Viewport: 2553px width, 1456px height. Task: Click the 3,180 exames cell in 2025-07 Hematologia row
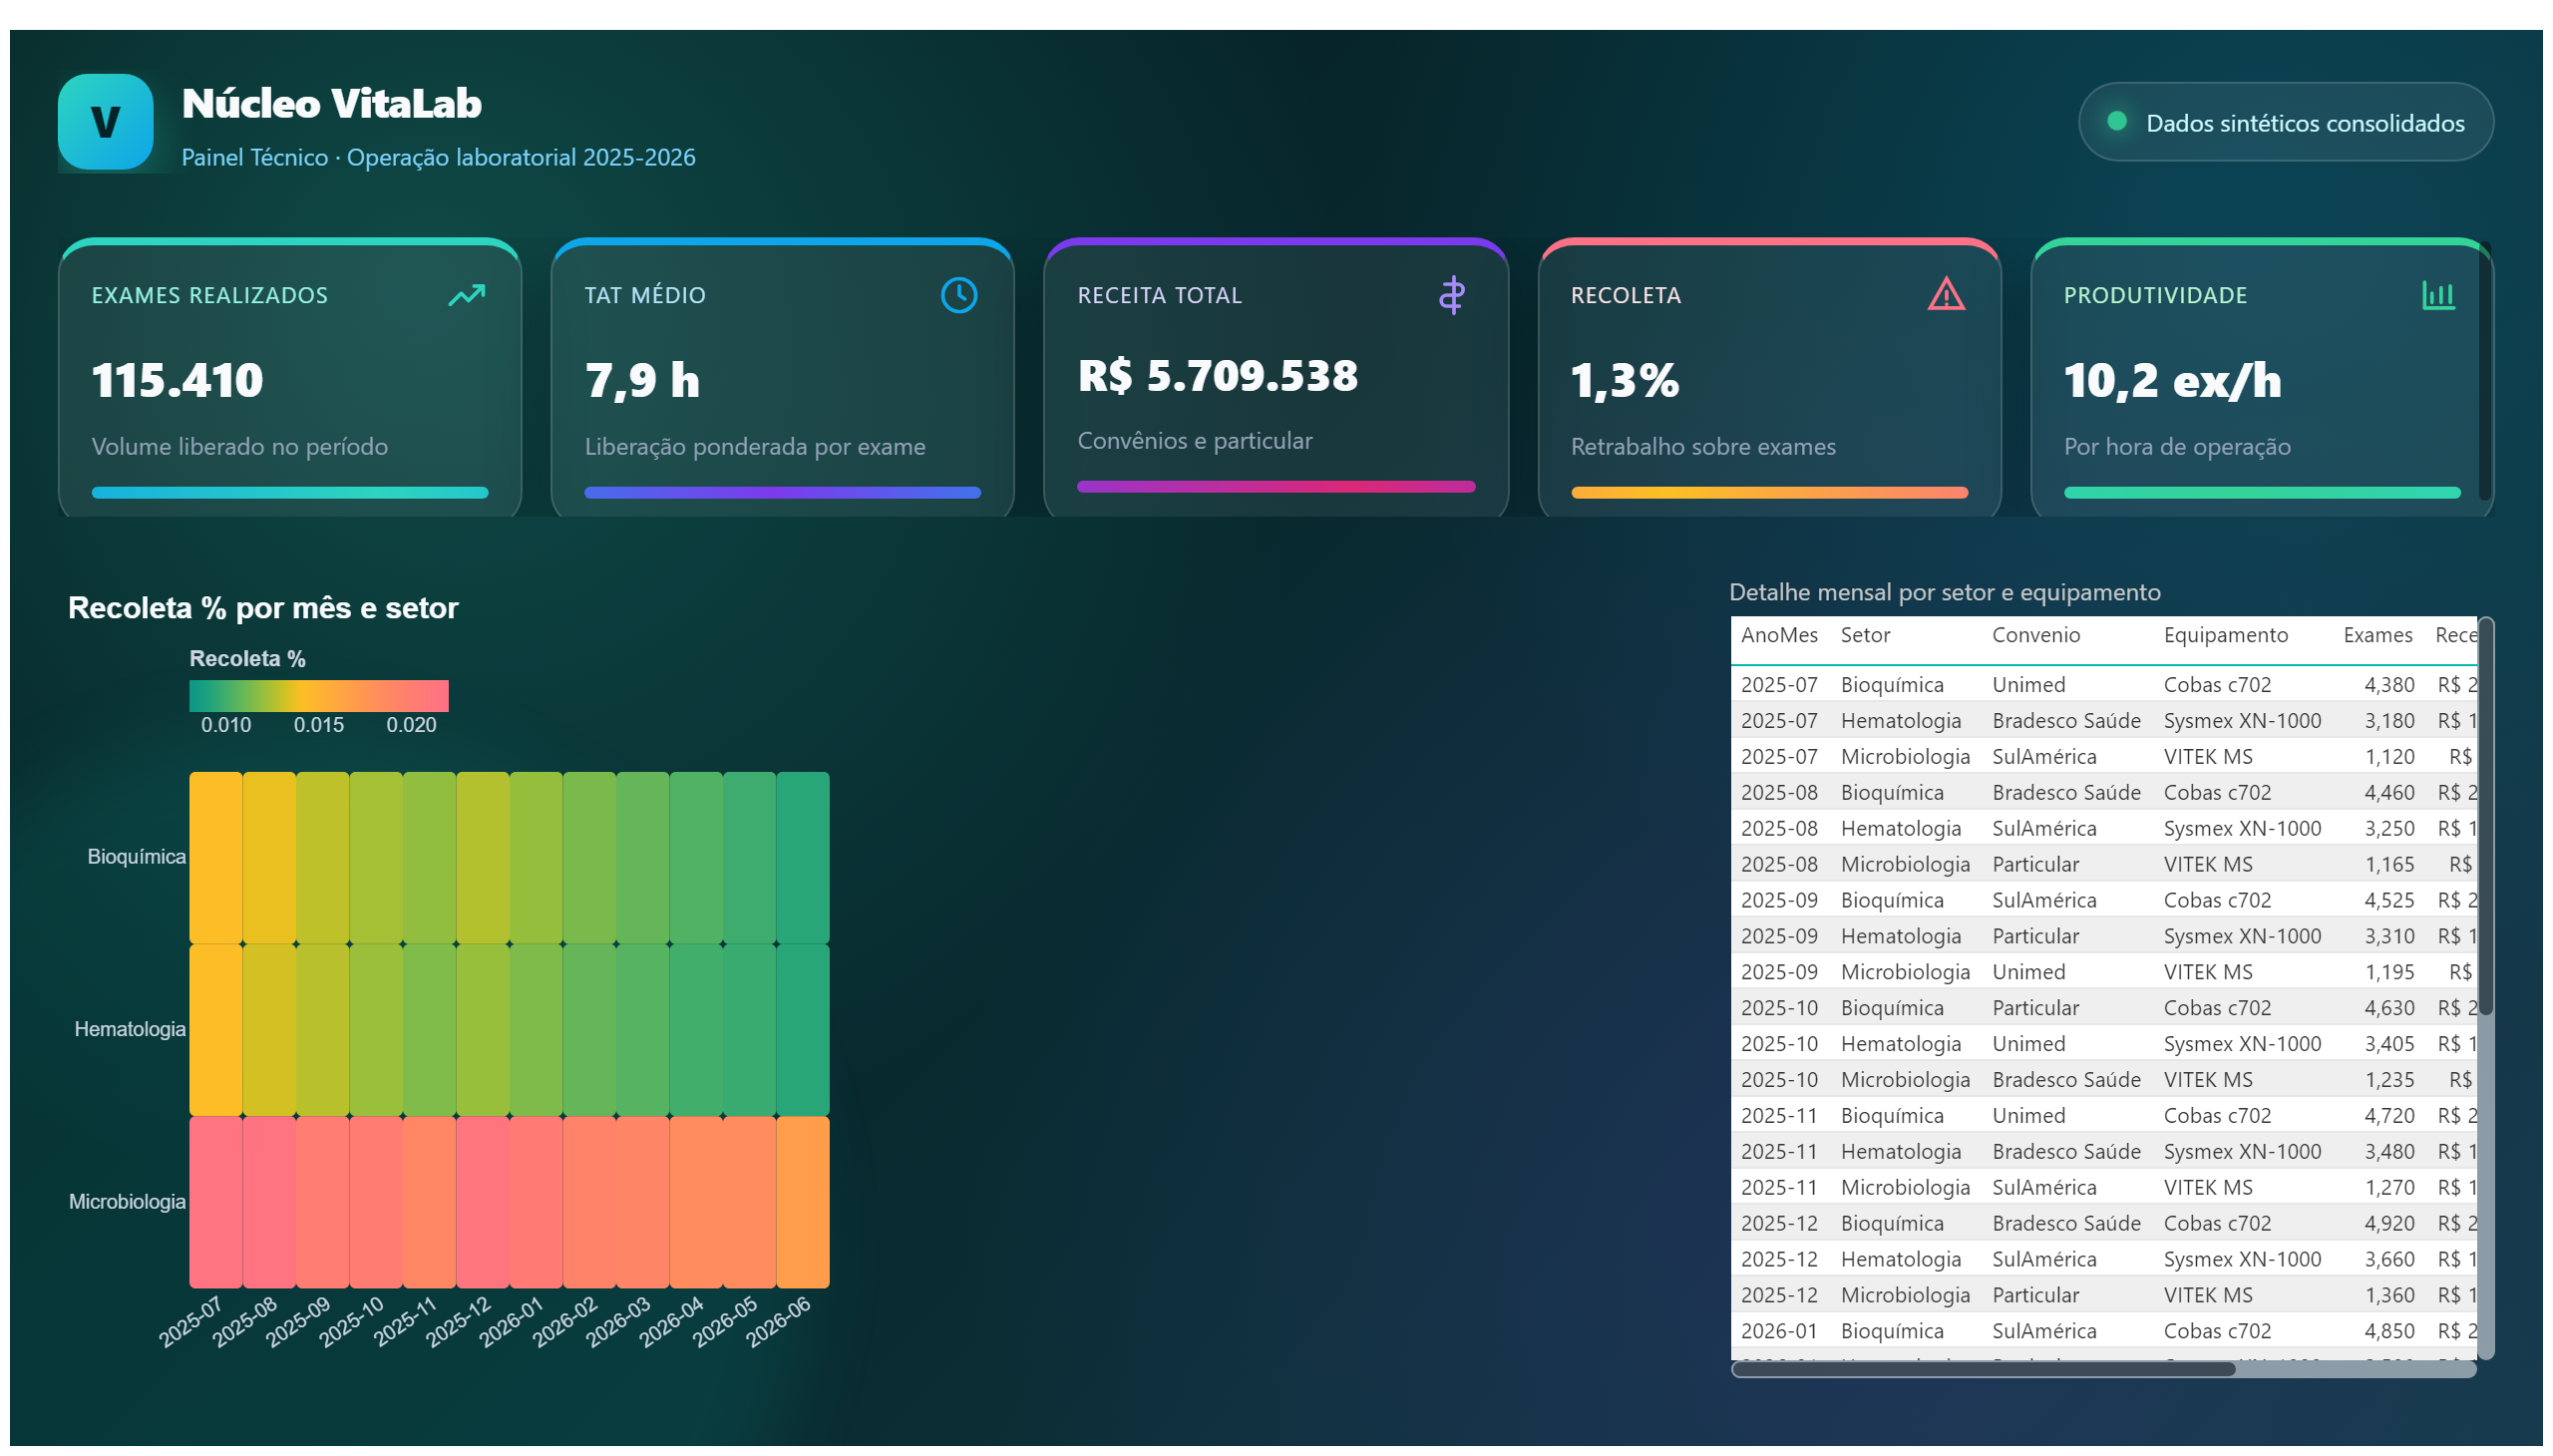pos(2388,721)
